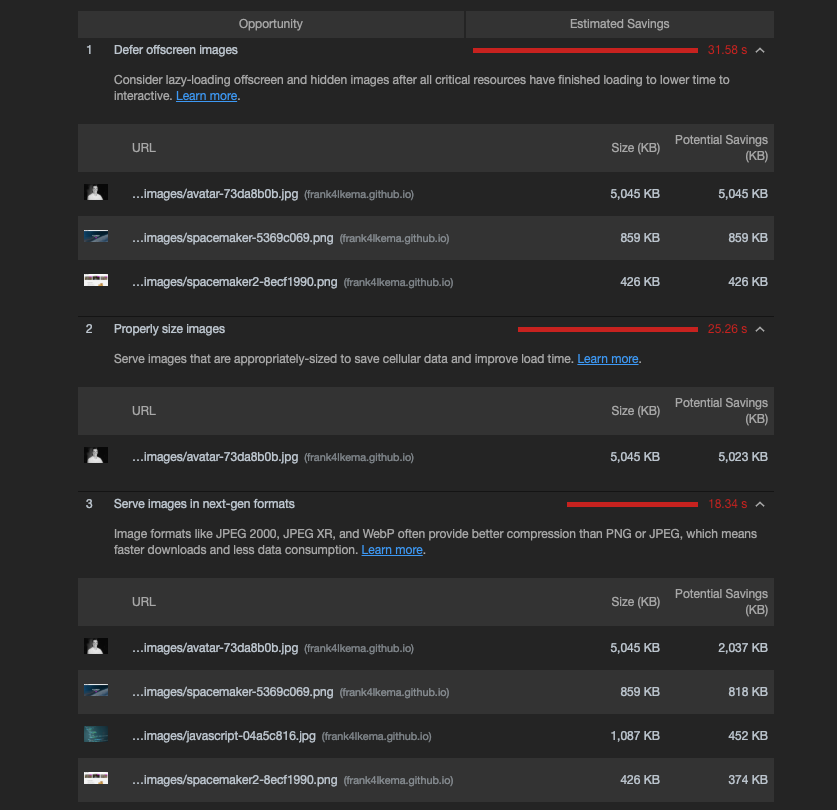Open Learn more about properly sizing images

coord(607,358)
